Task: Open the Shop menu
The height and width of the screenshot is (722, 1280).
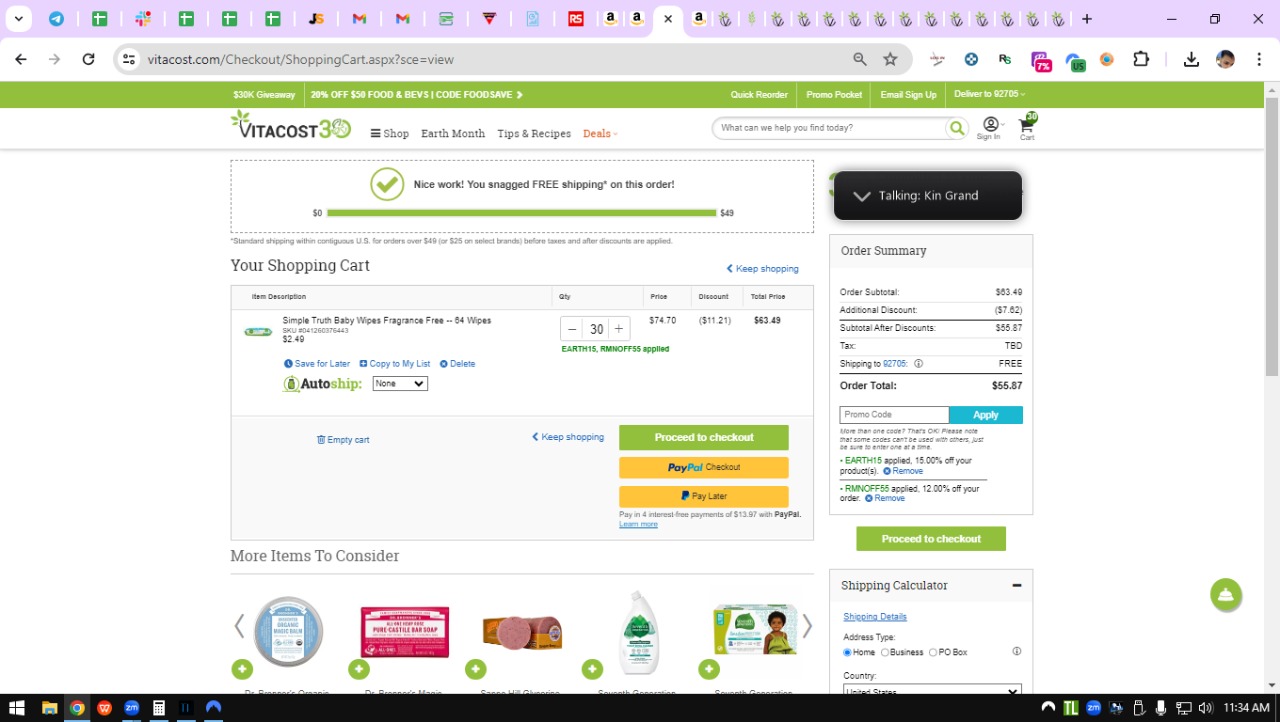Action: coord(389,133)
